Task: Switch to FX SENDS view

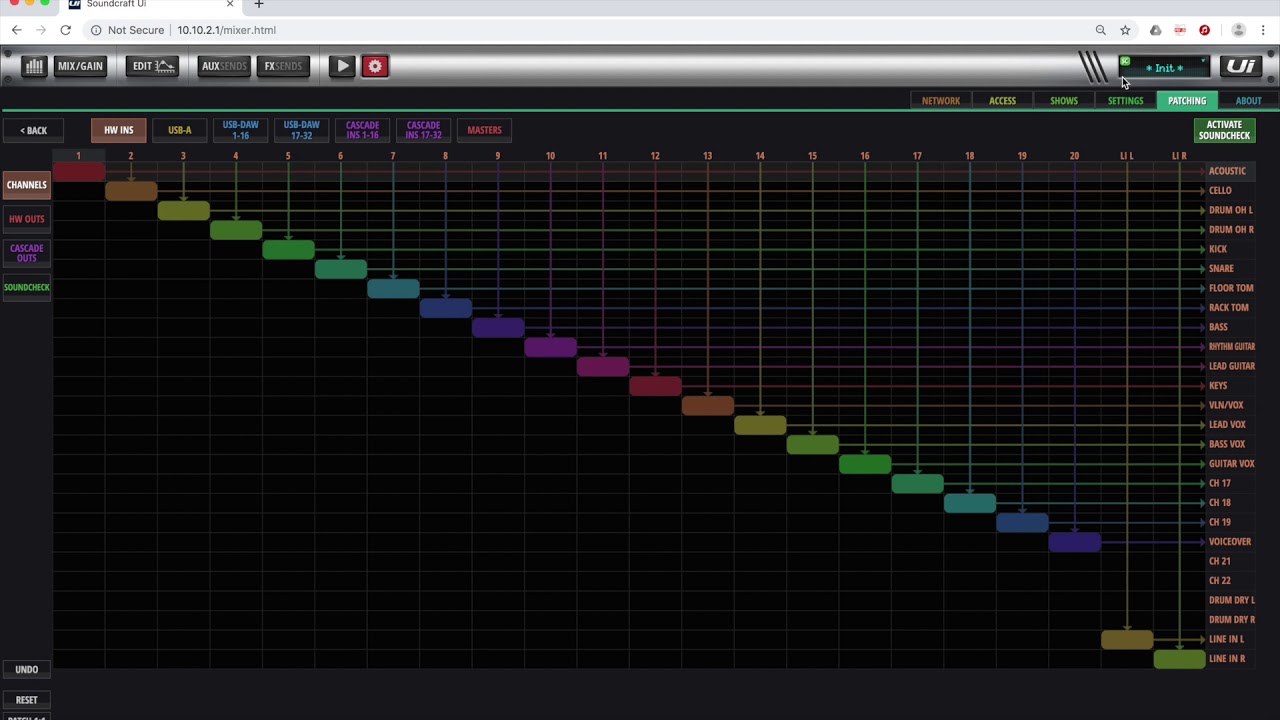Action: click(283, 66)
